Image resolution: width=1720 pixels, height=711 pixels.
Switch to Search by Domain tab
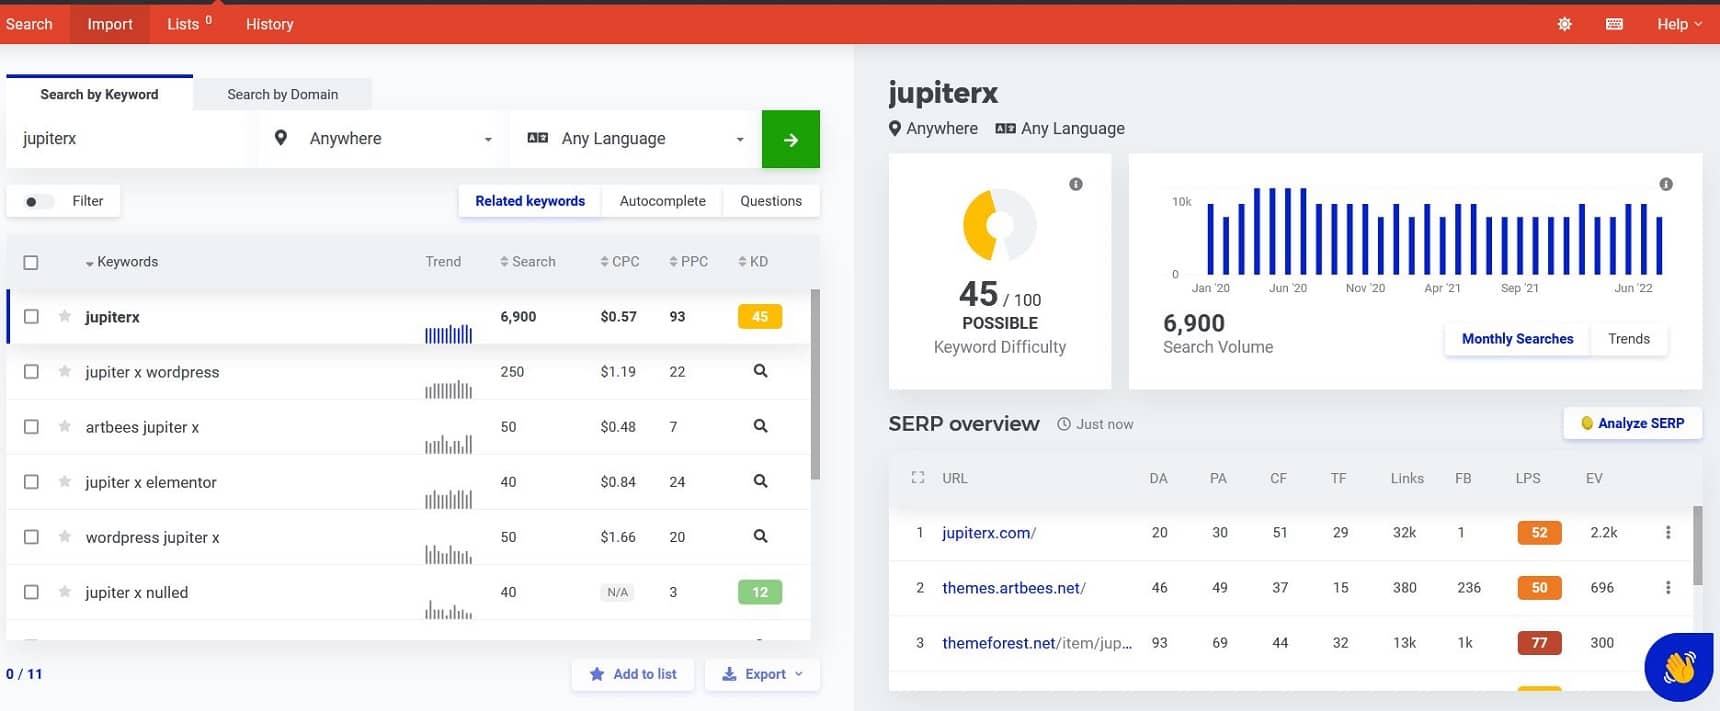(x=283, y=94)
